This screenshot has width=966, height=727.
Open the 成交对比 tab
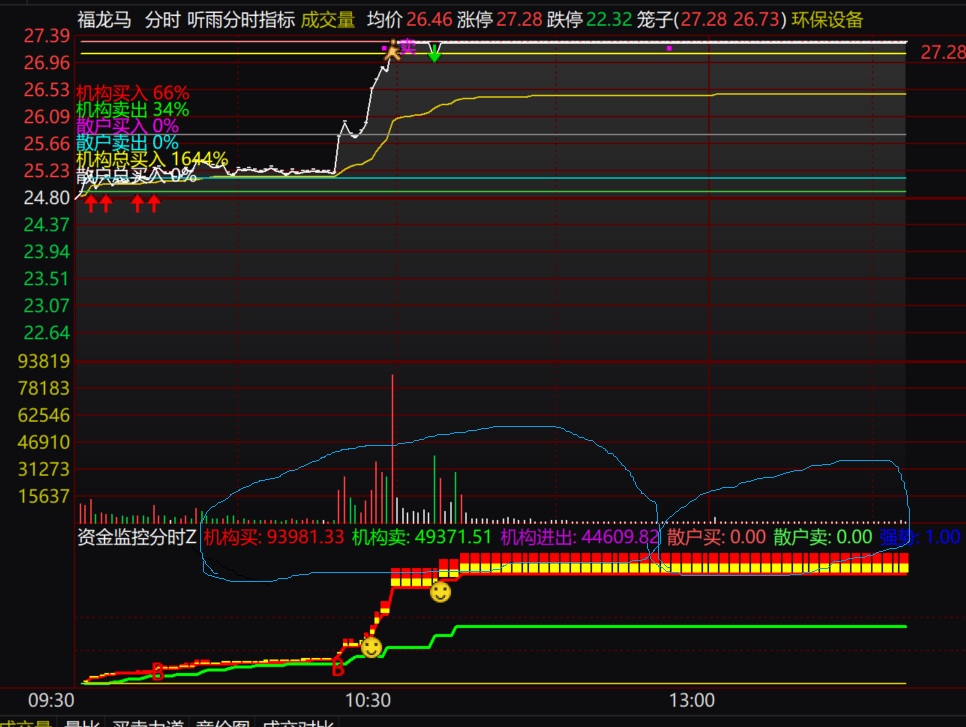297,722
